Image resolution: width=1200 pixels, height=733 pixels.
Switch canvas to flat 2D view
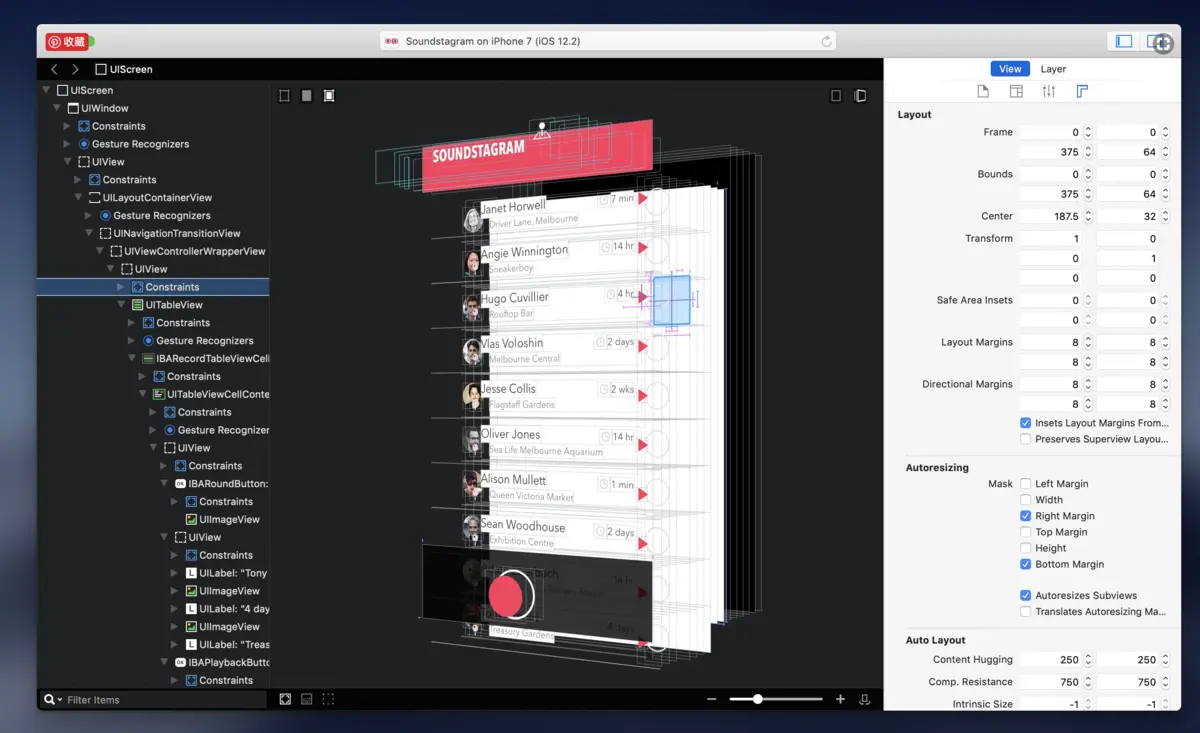836,96
